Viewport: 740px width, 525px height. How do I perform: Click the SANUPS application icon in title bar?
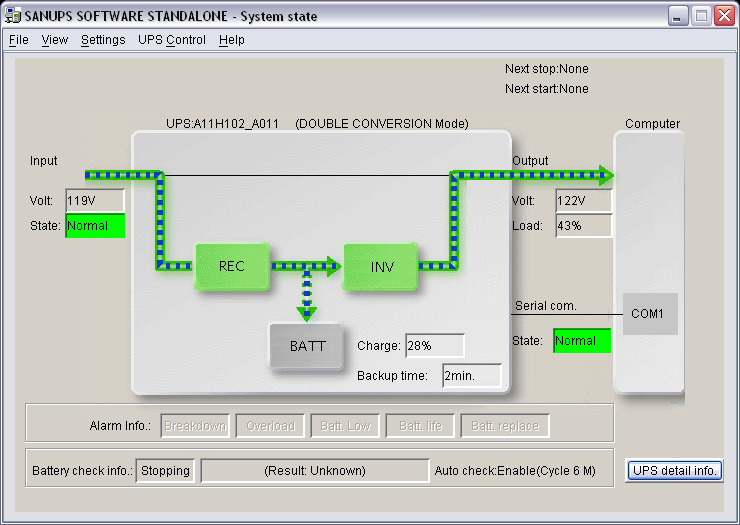[x=13, y=16]
